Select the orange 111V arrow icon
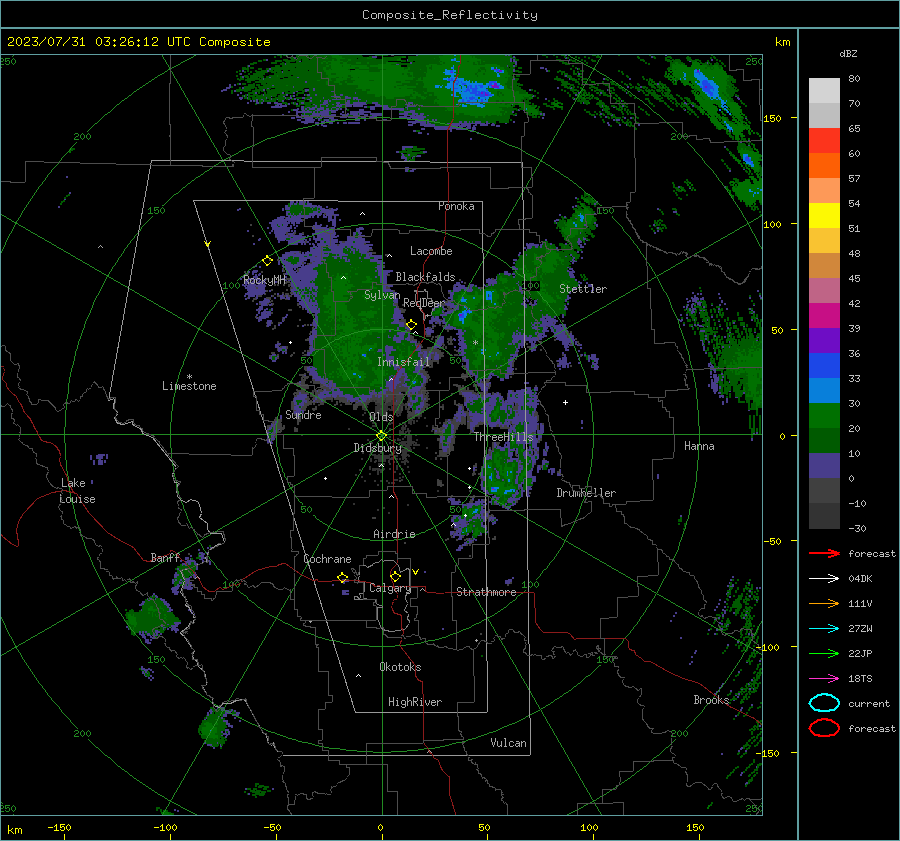The image size is (900, 841). pos(824,603)
